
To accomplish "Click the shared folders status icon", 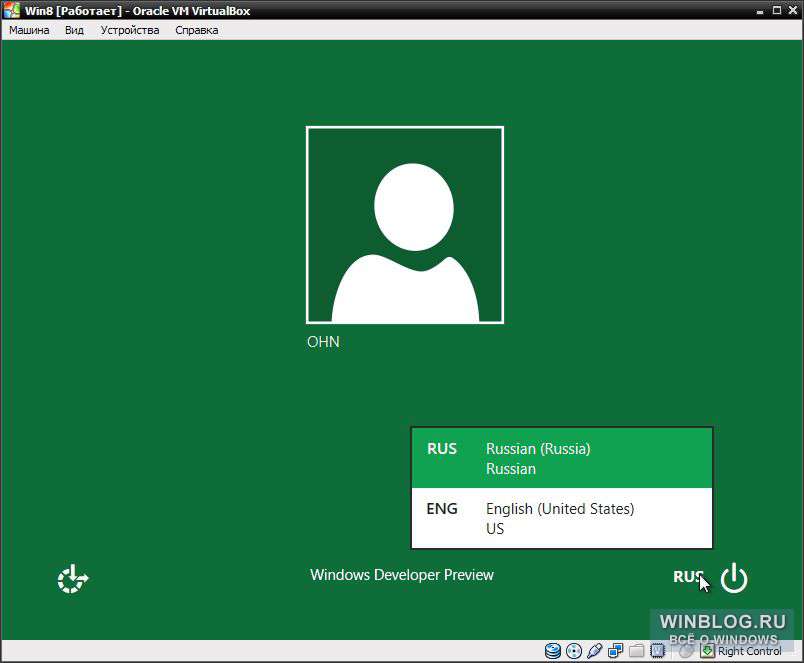I will [x=636, y=651].
